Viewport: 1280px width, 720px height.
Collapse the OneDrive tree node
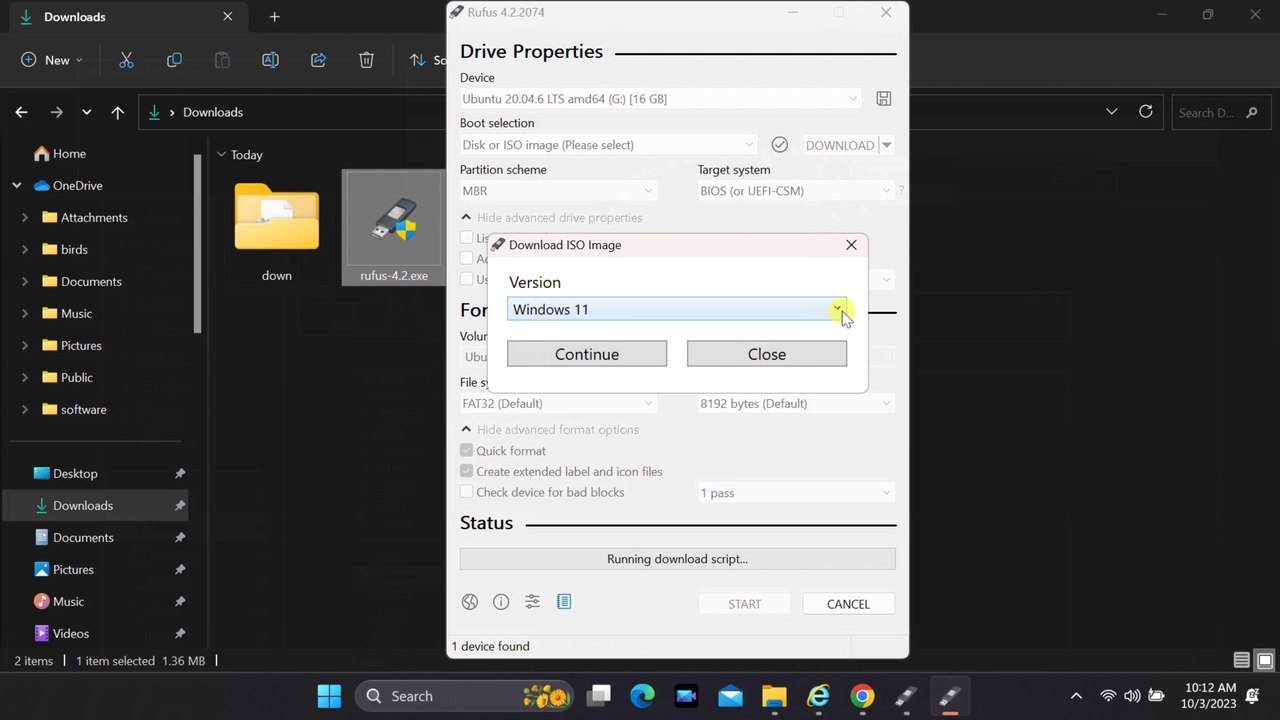click(17, 185)
